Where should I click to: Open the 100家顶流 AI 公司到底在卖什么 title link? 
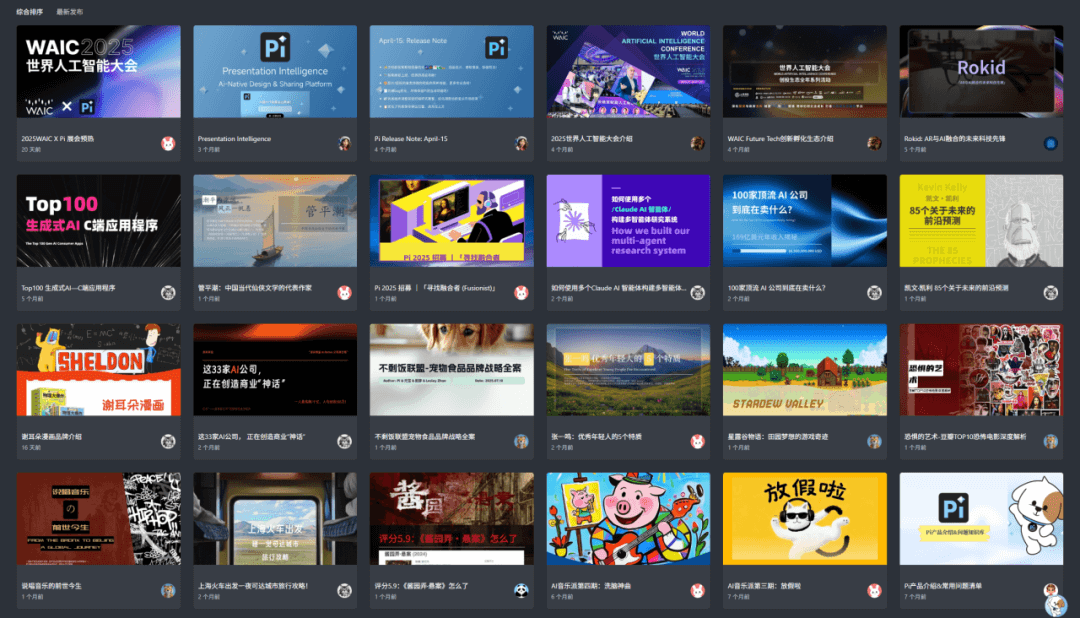click(x=776, y=288)
